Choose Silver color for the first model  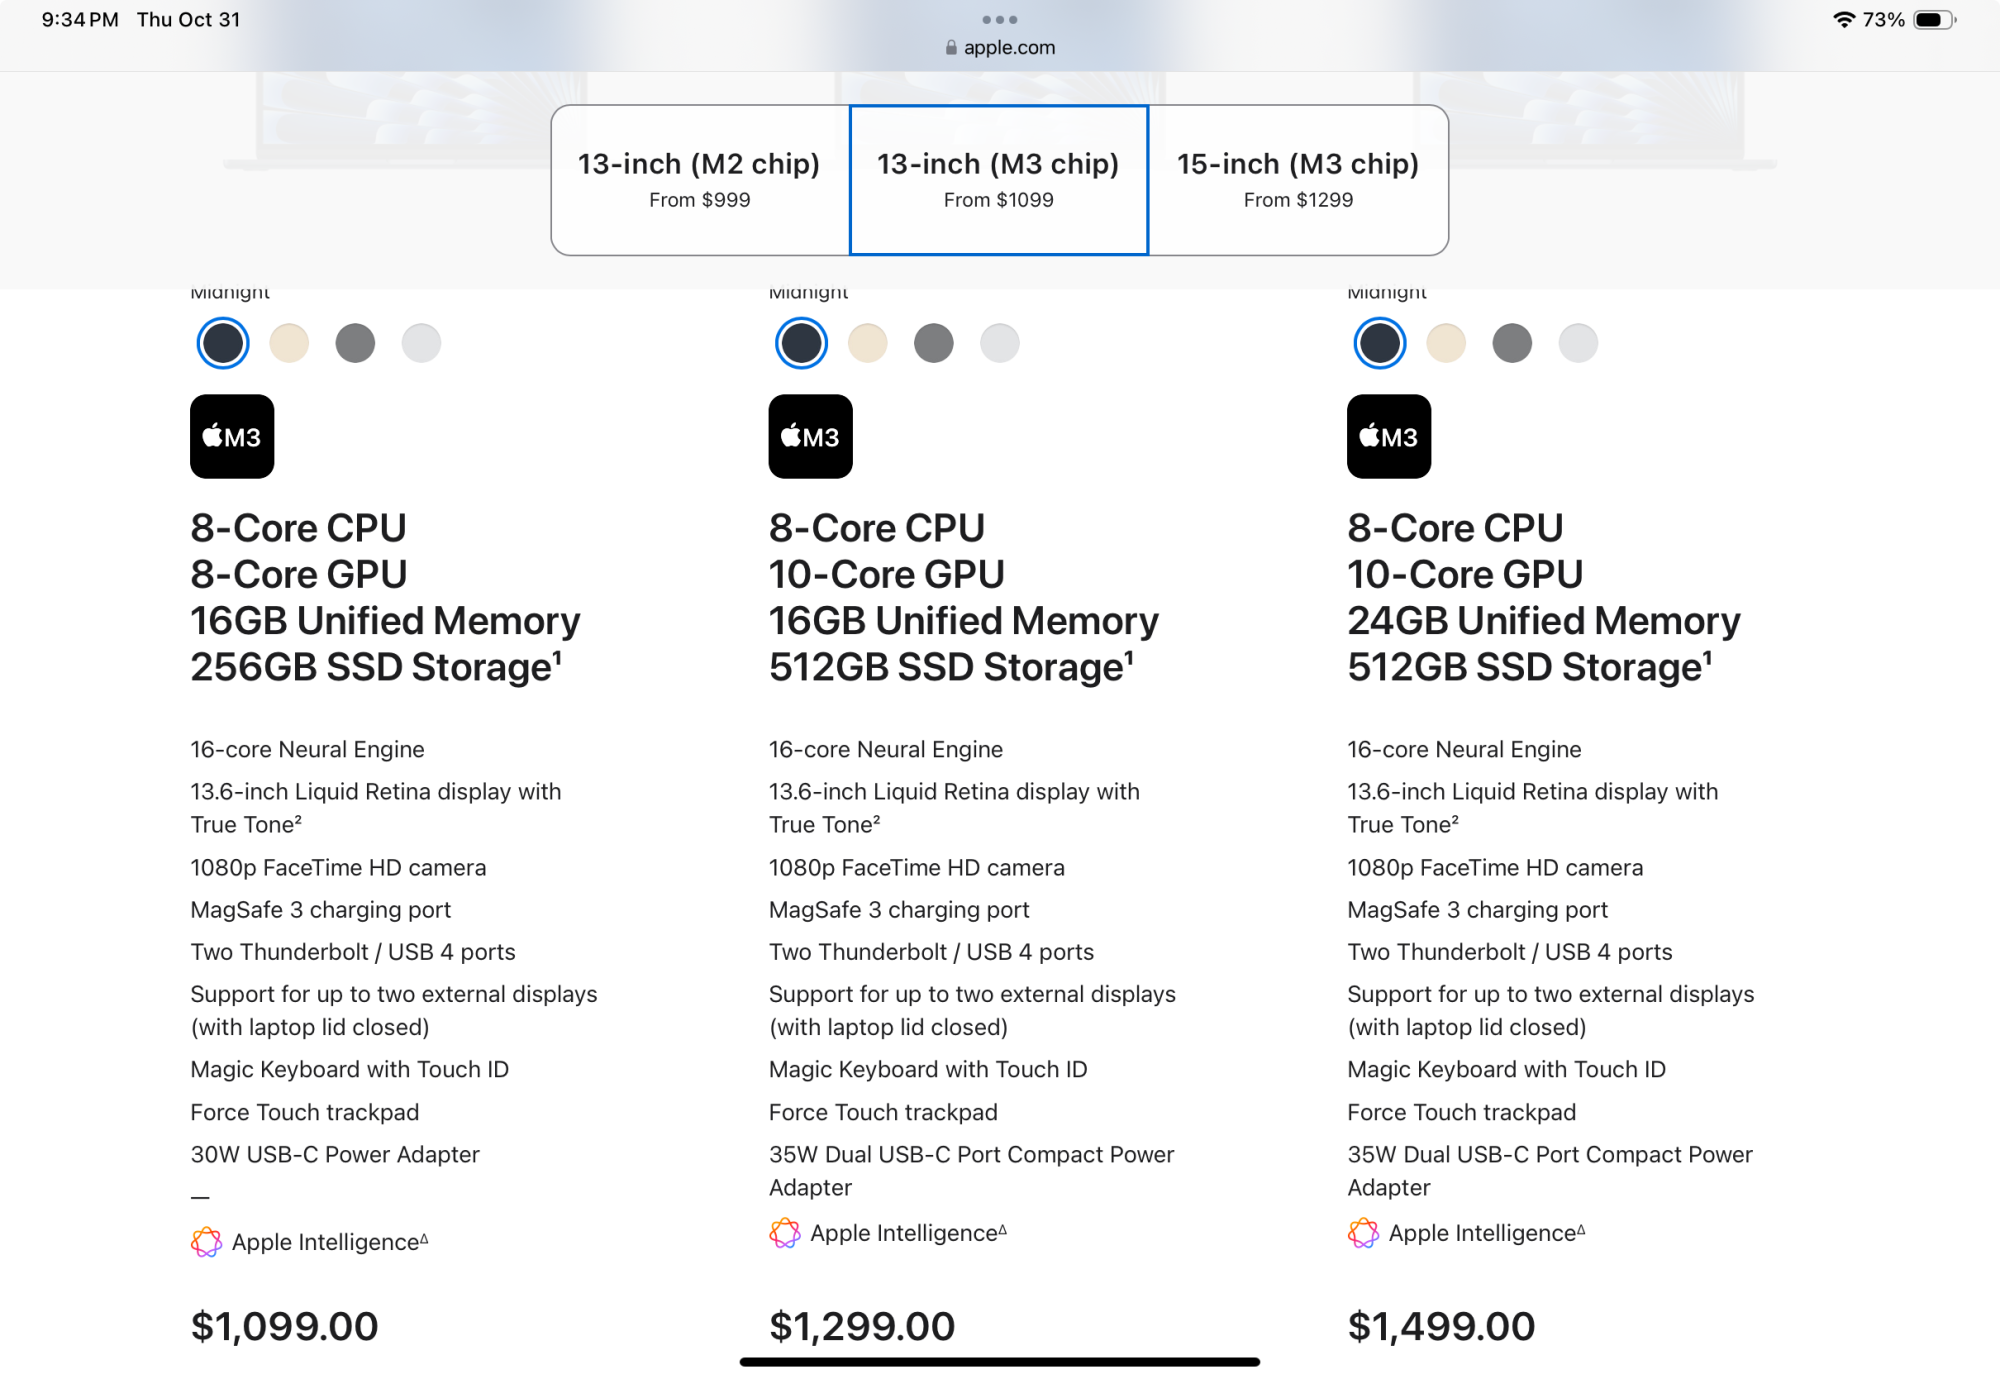point(421,343)
